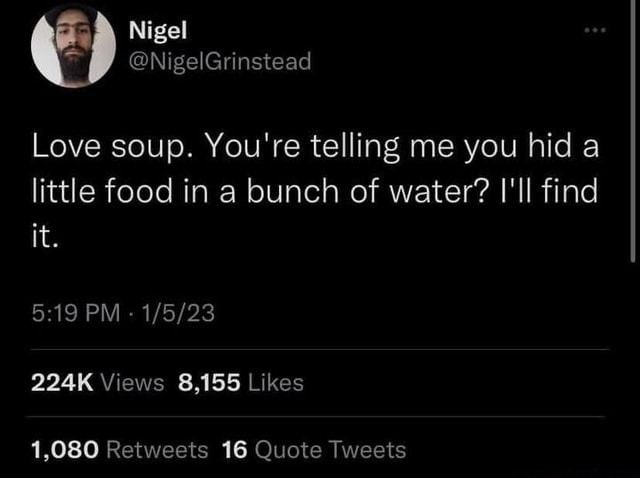Open the Nigel display name link
The height and width of the screenshot is (478, 640).
[153, 30]
